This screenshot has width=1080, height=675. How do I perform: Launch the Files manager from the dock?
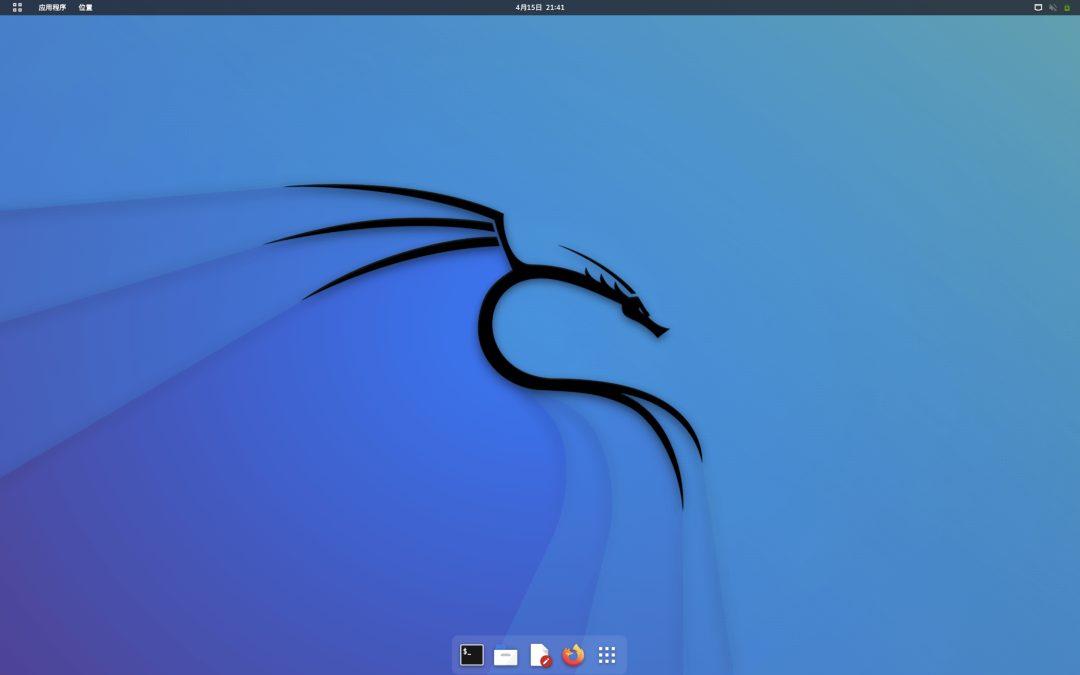(506, 655)
